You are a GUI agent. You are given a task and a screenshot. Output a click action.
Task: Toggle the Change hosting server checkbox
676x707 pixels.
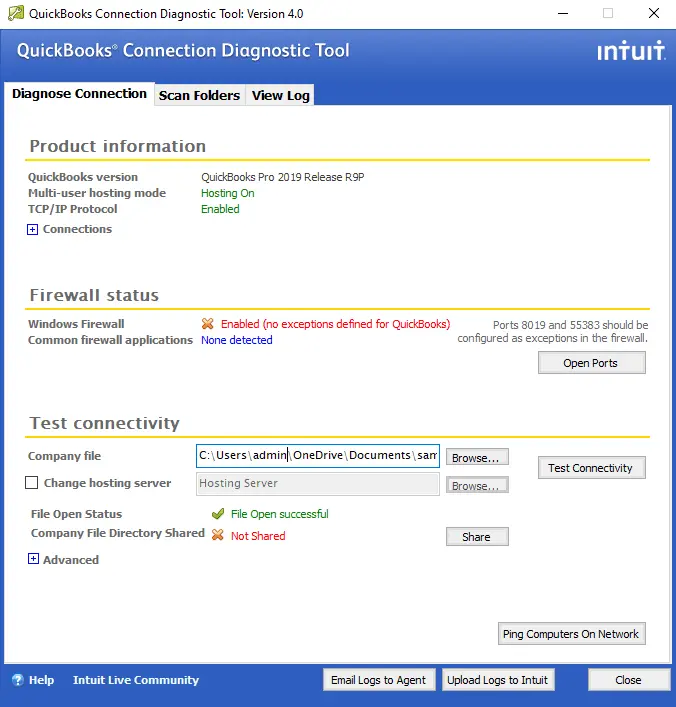tap(31, 482)
